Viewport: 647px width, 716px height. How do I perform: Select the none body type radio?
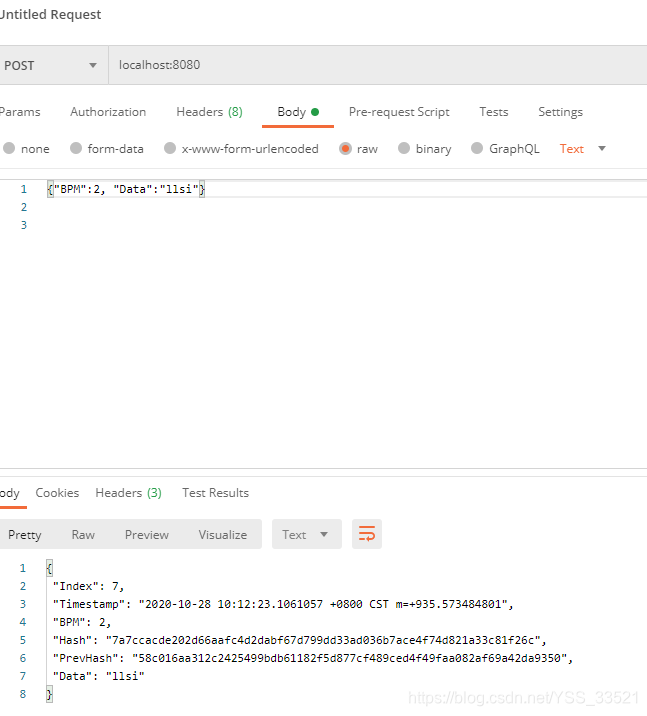click(x=9, y=148)
